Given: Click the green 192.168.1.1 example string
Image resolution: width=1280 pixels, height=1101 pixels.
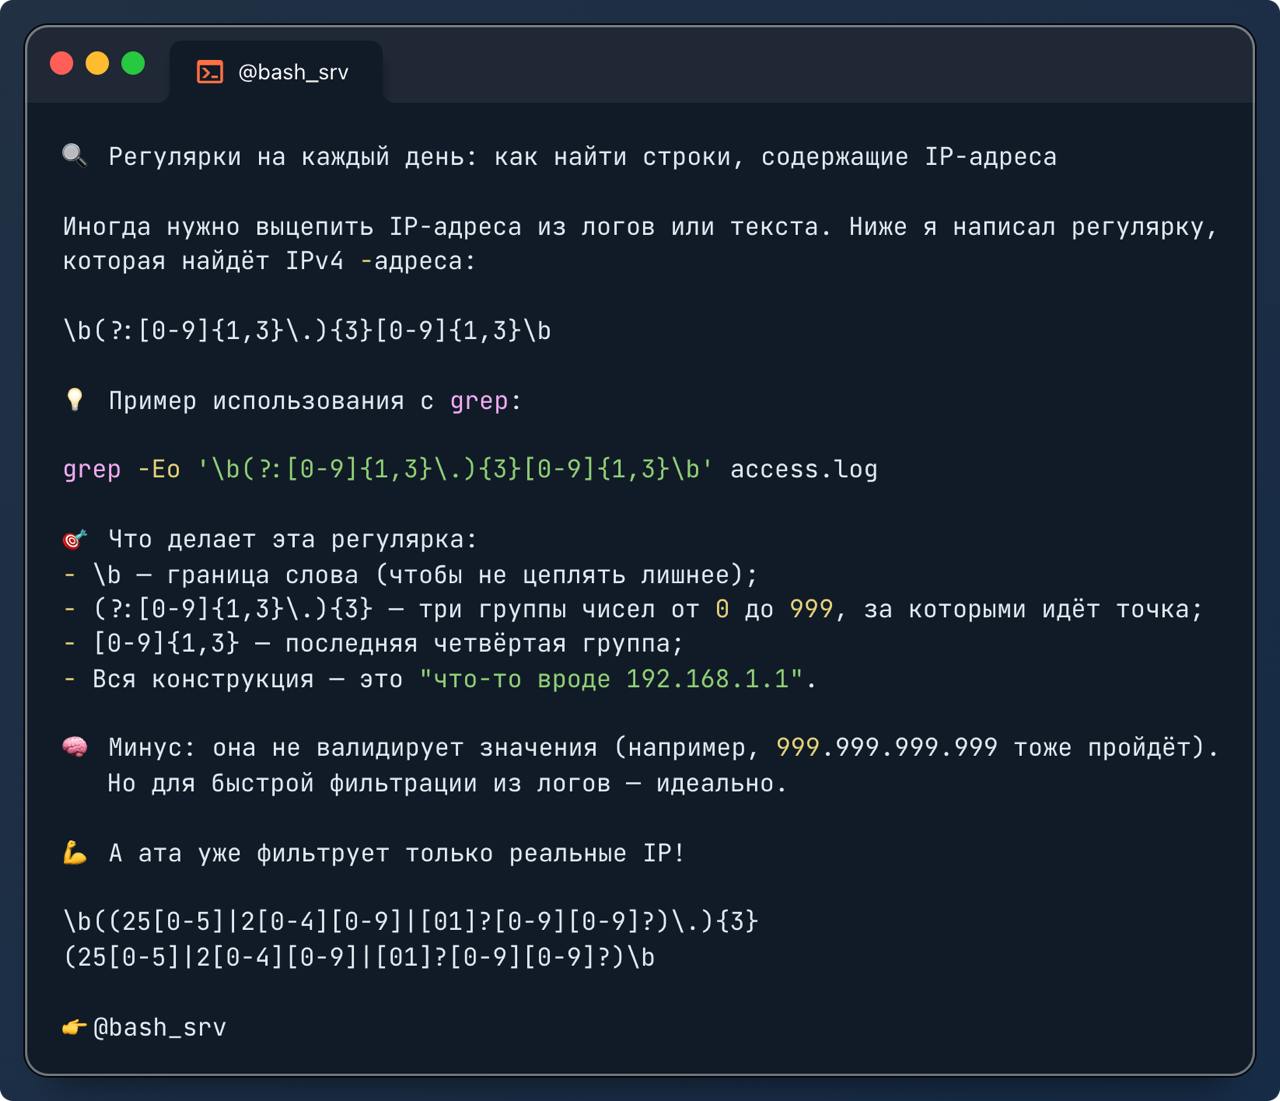Looking at the screenshot, I should [x=708, y=679].
